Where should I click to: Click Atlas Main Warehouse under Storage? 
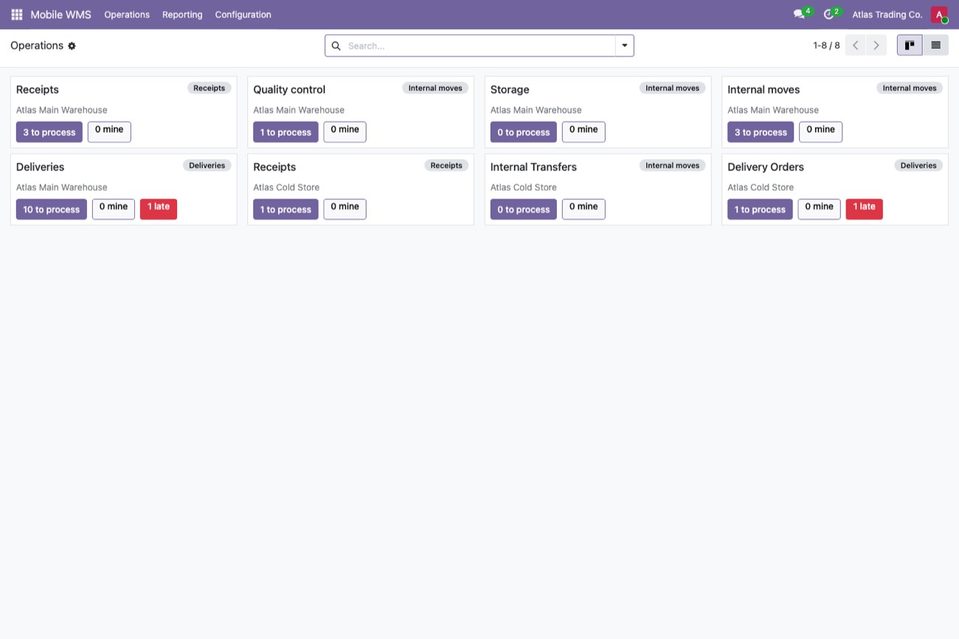(536, 110)
